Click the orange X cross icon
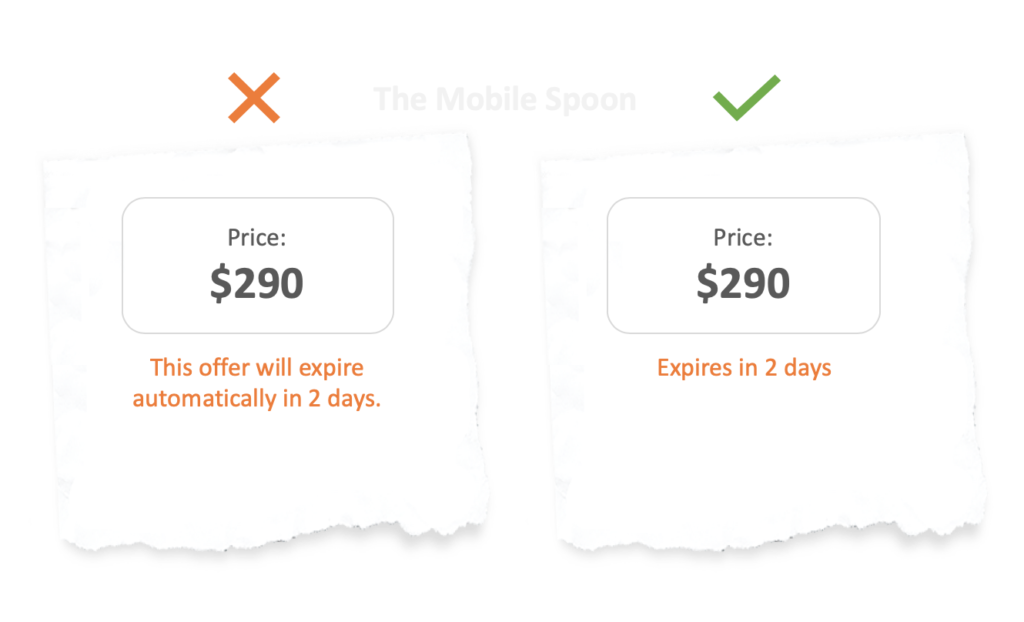The height and width of the screenshot is (622, 1024). pyautogui.click(x=253, y=97)
